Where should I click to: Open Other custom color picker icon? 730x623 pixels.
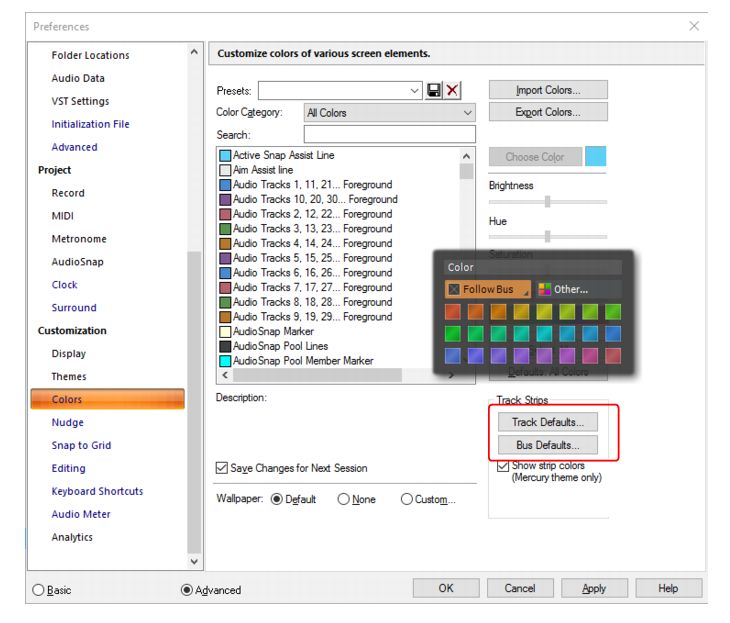(x=544, y=289)
